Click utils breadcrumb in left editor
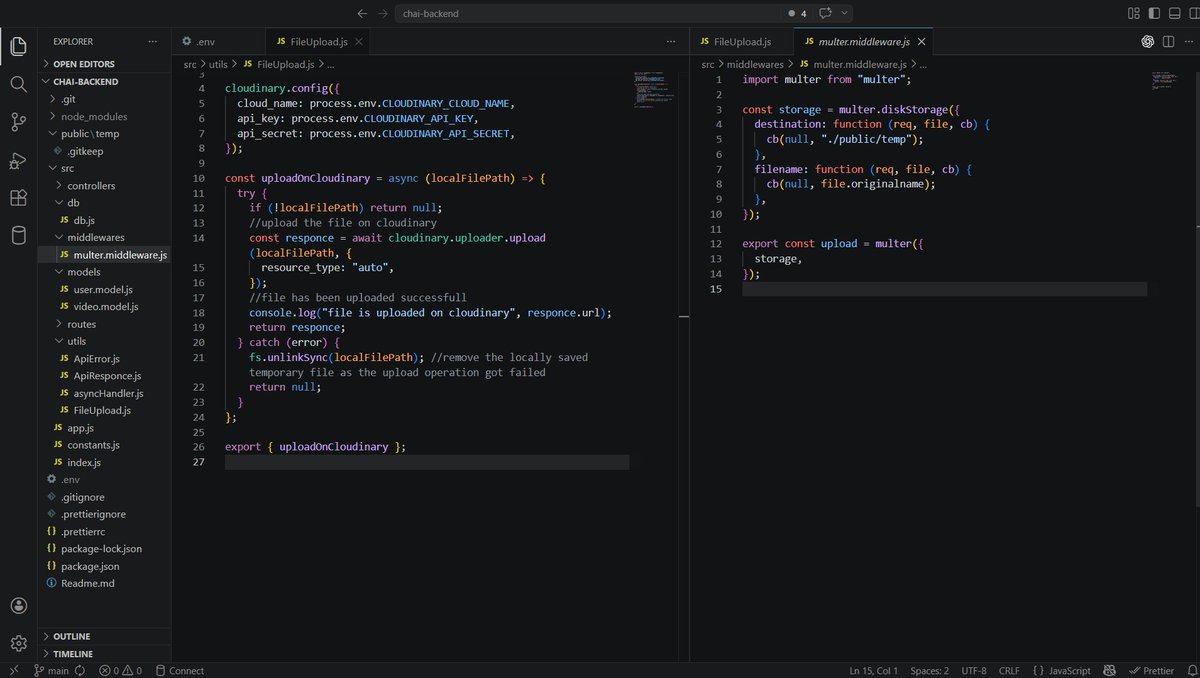Viewport: 1200px width, 678px height. (219, 64)
